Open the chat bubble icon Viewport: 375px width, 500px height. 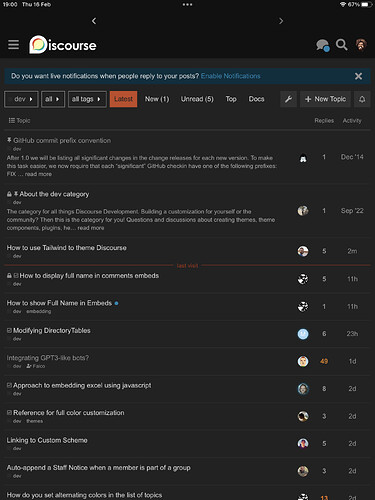click(x=322, y=45)
